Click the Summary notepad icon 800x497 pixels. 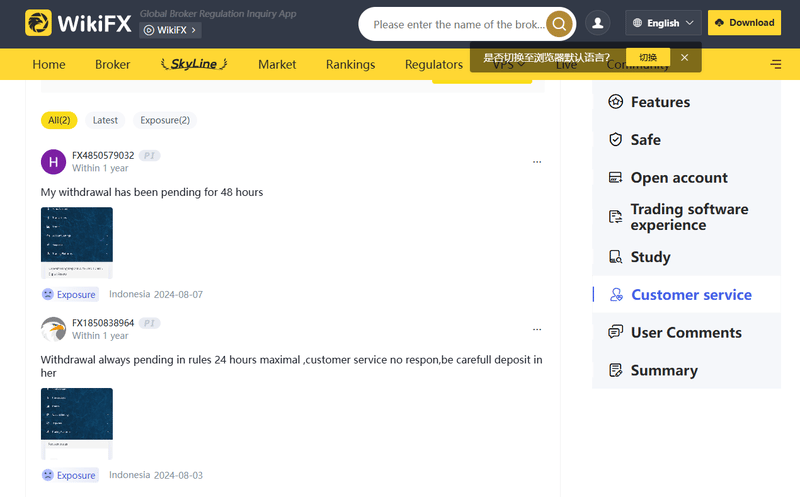(616, 370)
